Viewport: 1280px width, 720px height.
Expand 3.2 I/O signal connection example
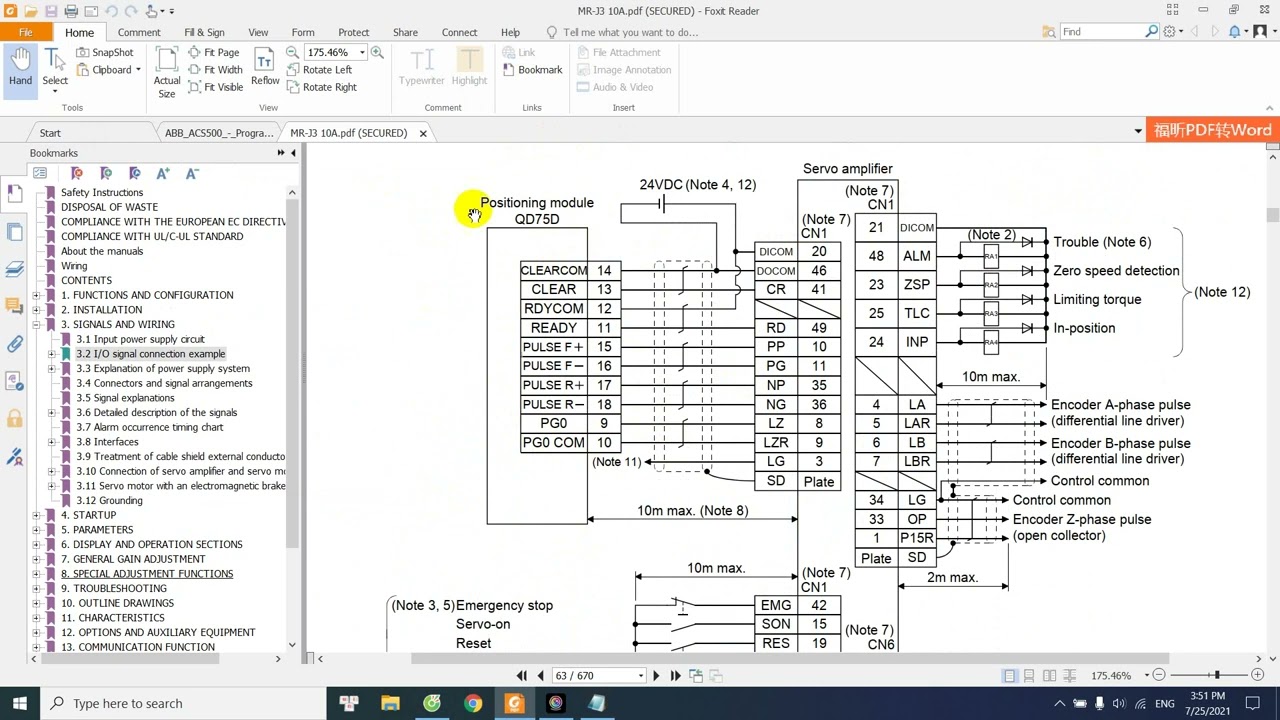(52, 354)
